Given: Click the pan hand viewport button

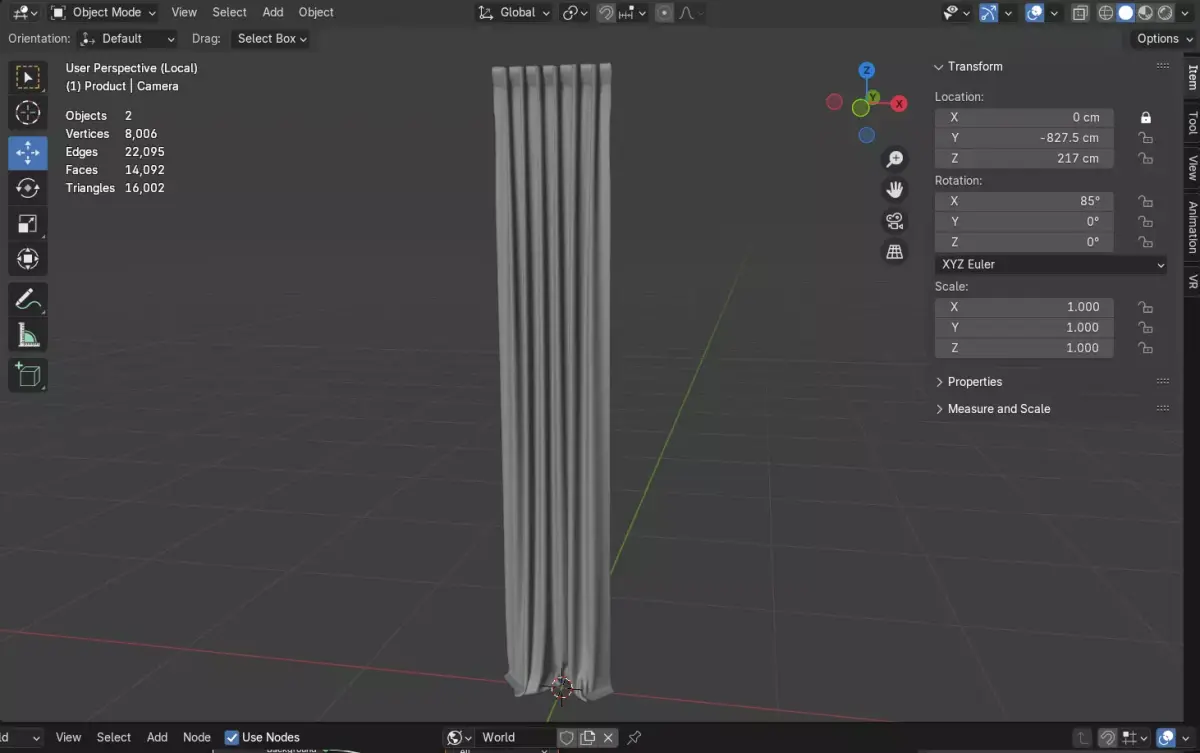Looking at the screenshot, I should coord(895,190).
